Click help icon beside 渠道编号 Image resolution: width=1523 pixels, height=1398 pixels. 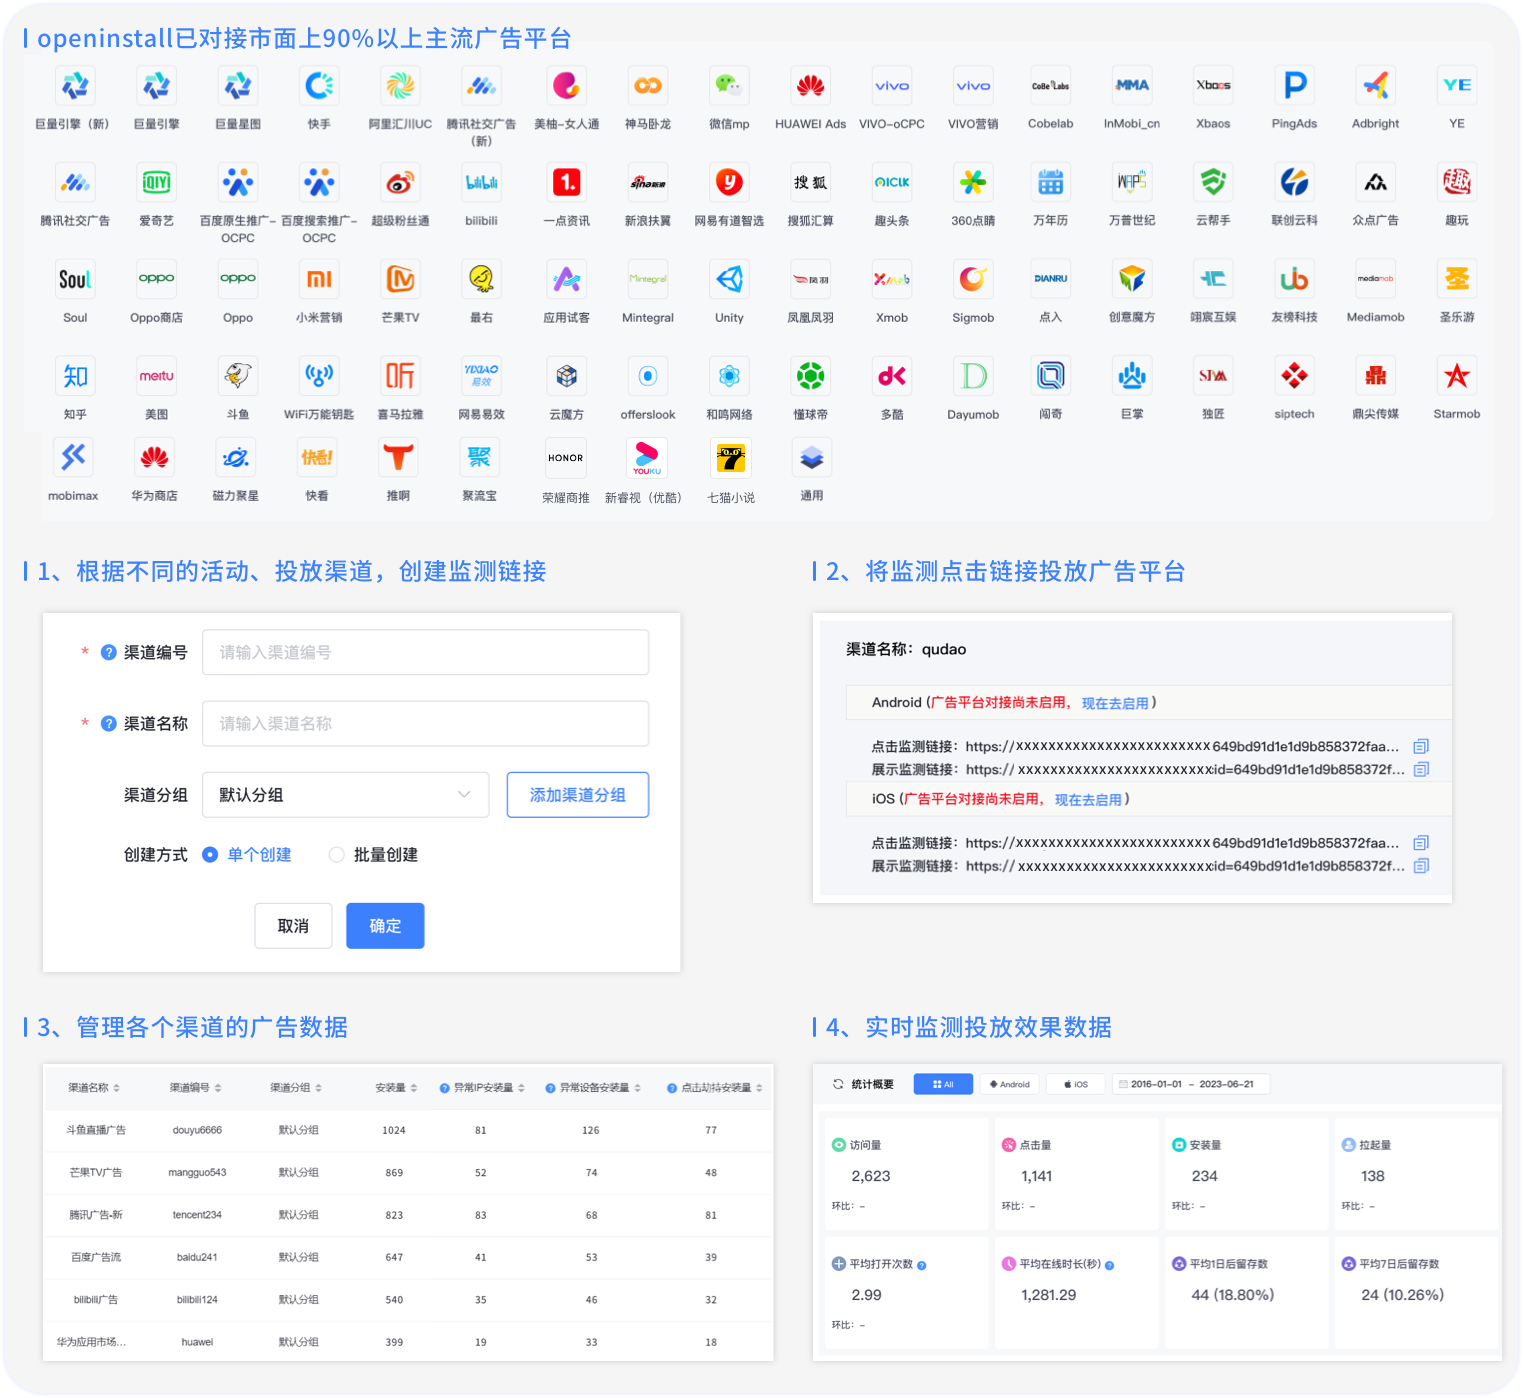coord(109,652)
